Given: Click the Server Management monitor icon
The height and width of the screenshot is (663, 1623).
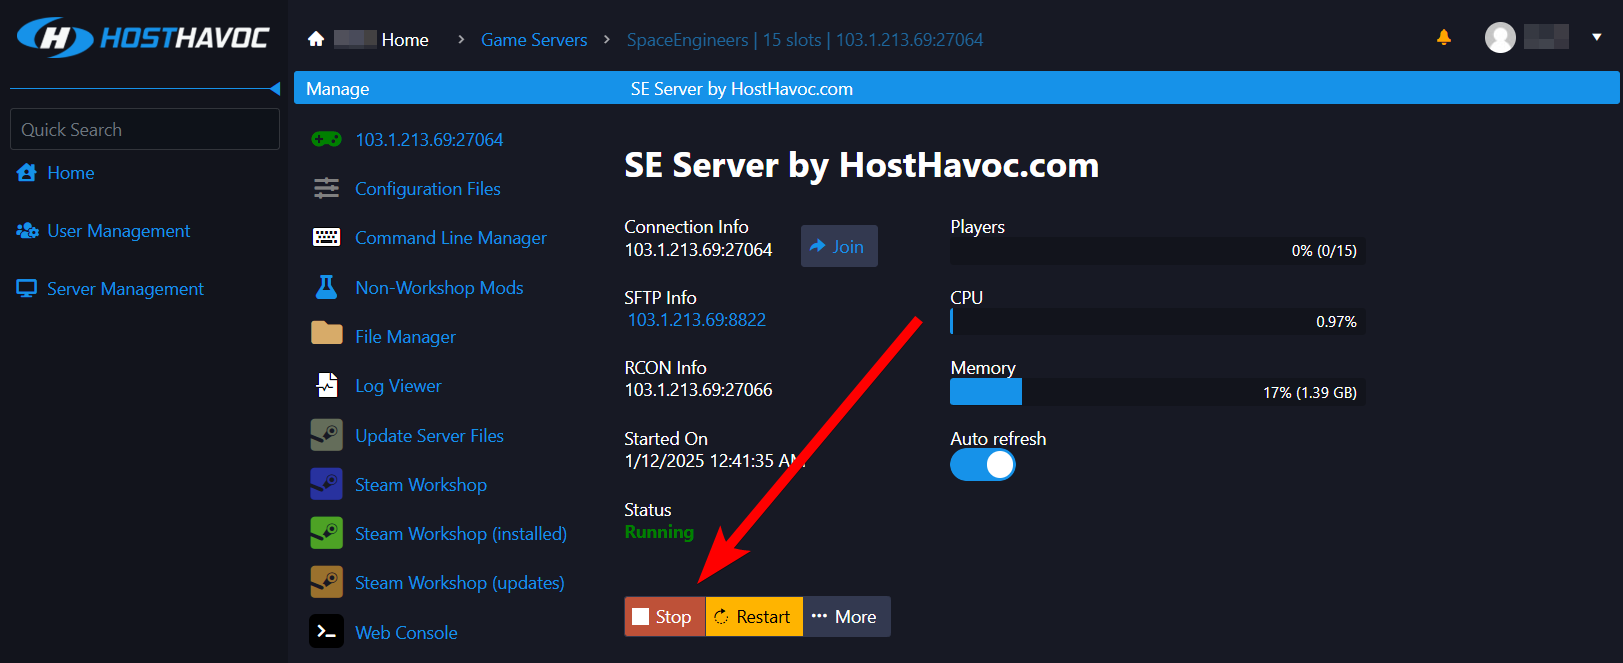Looking at the screenshot, I should (x=27, y=289).
